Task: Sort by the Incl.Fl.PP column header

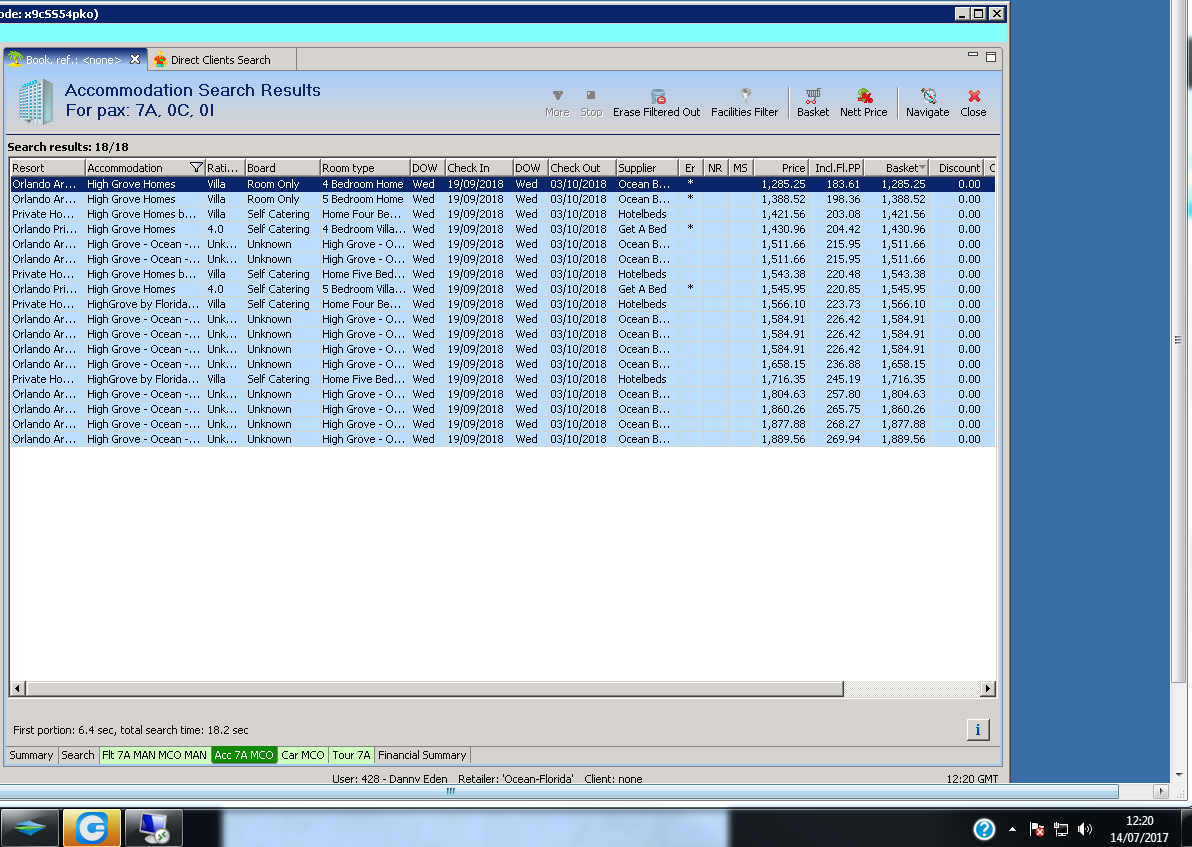Action: tap(836, 167)
